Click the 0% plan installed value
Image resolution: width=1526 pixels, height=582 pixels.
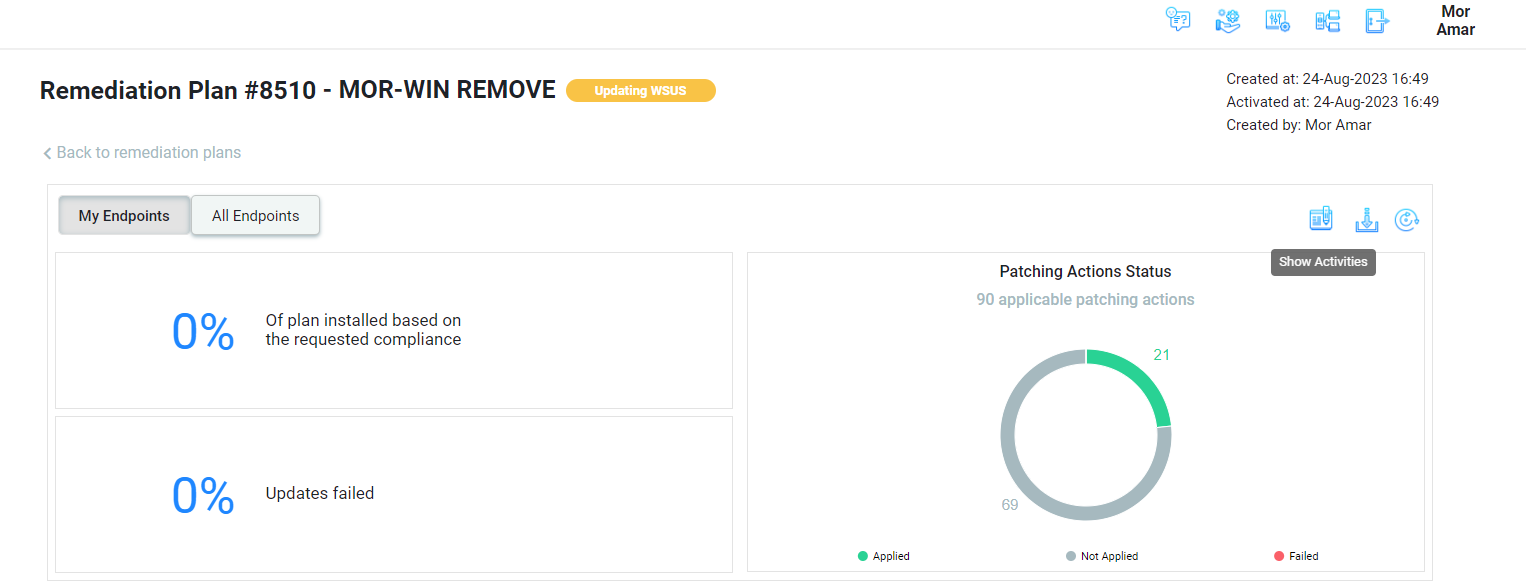point(203,331)
